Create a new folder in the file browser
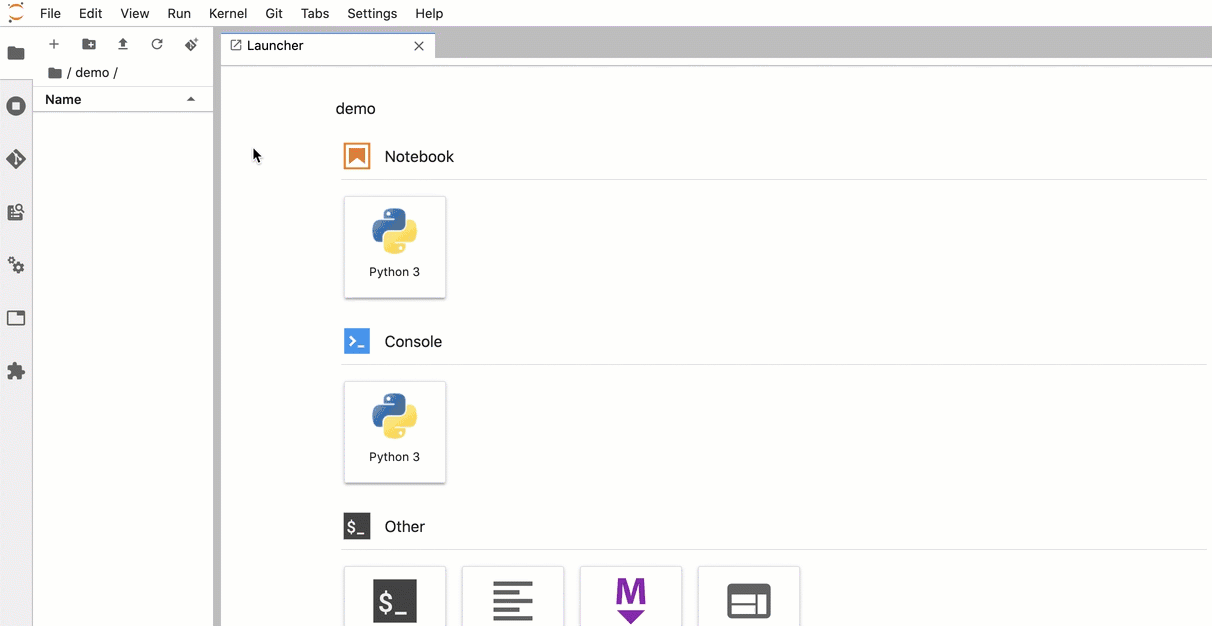 coord(88,44)
